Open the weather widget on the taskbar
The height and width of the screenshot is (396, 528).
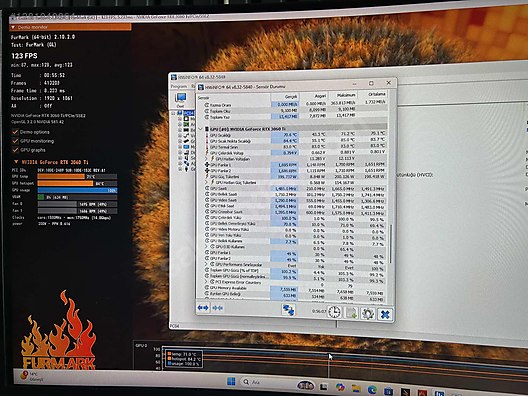[32, 376]
